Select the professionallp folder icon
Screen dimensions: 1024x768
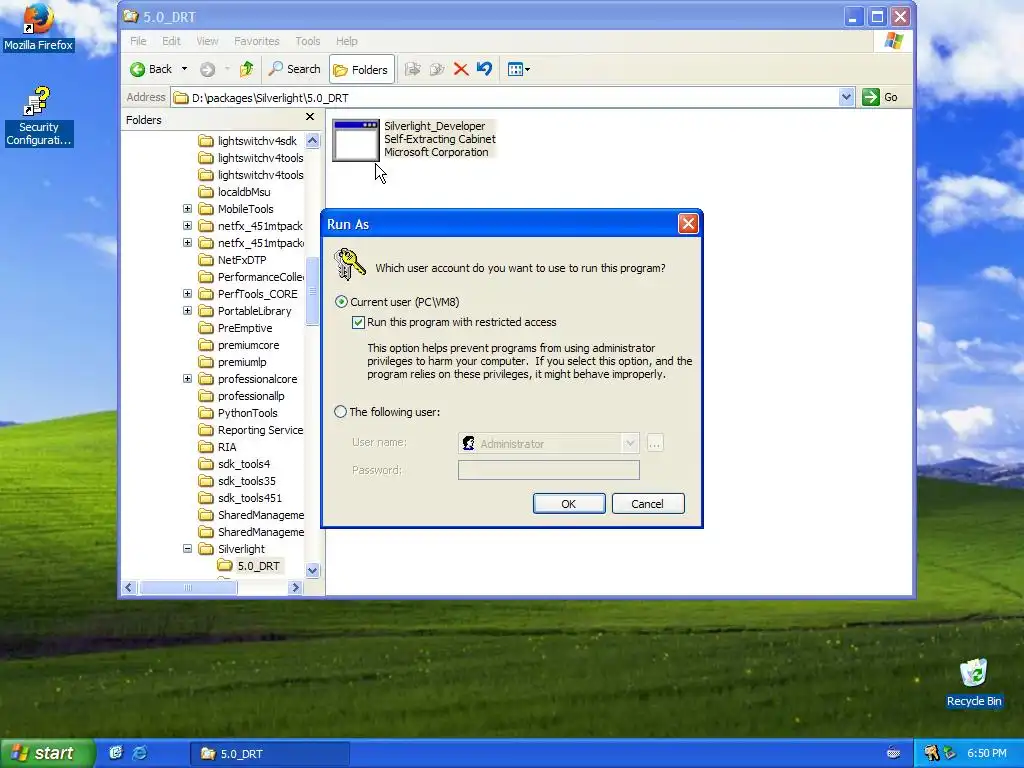pyautogui.click(x=206, y=396)
